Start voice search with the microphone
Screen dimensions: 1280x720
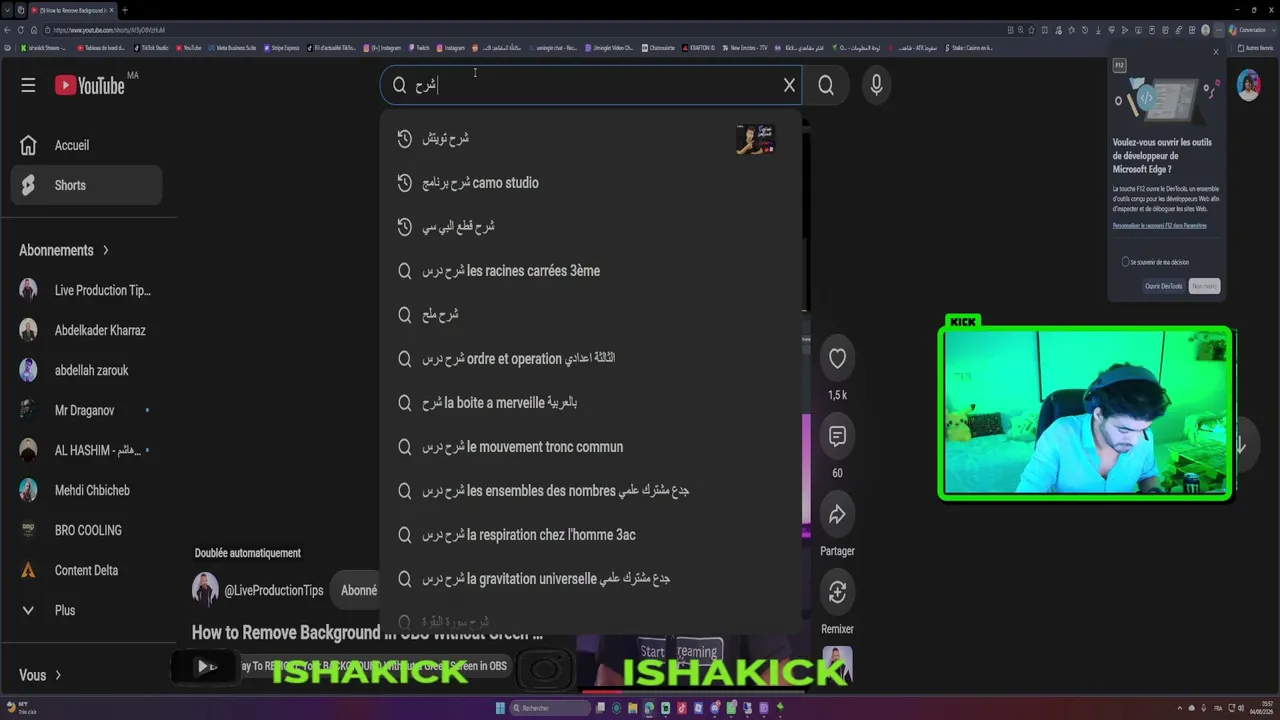click(x=876, y=85)
